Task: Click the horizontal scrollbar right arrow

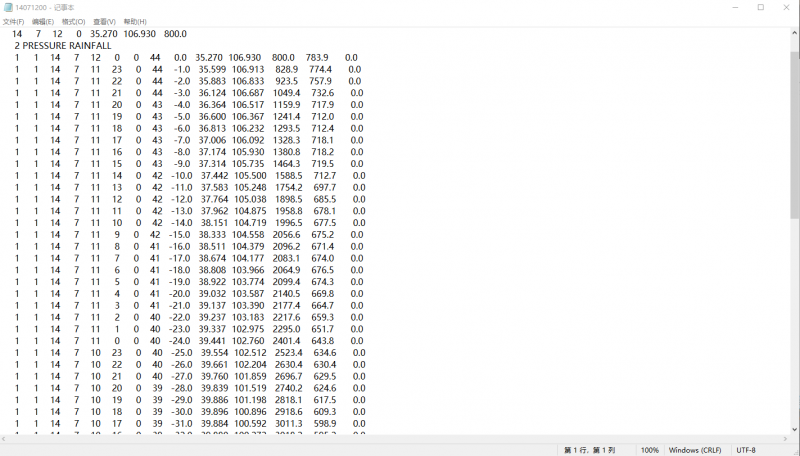Action: pyautogui.click(x=785, y=438)
